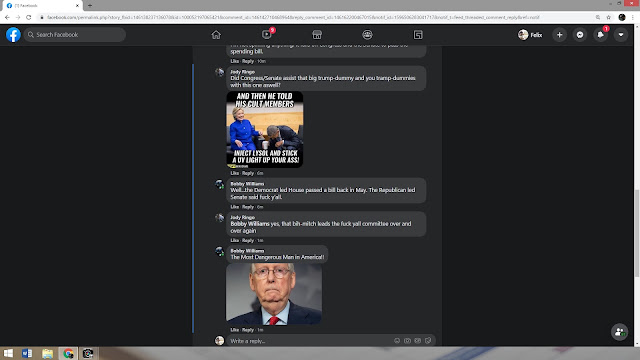Reply to the spending bill comment
This screenshot has height=360, width=640.
click(x=248, y=61)
